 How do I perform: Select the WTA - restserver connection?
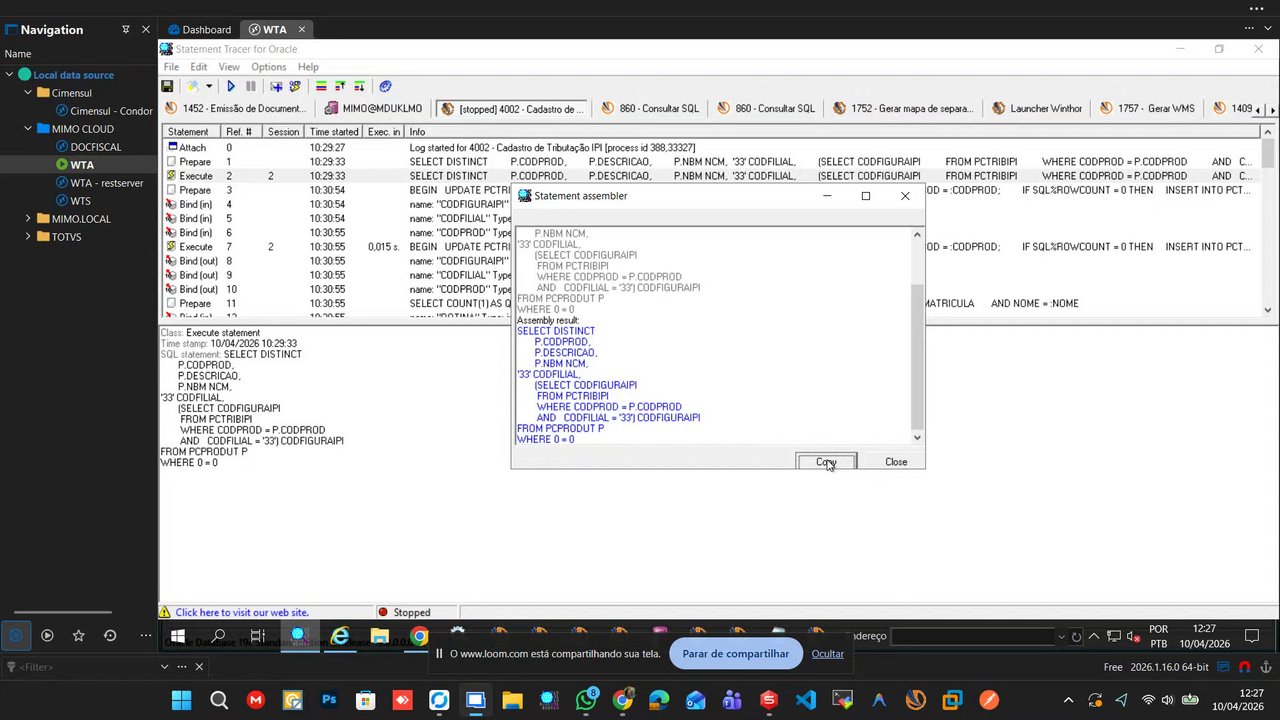tap(106, 183)
